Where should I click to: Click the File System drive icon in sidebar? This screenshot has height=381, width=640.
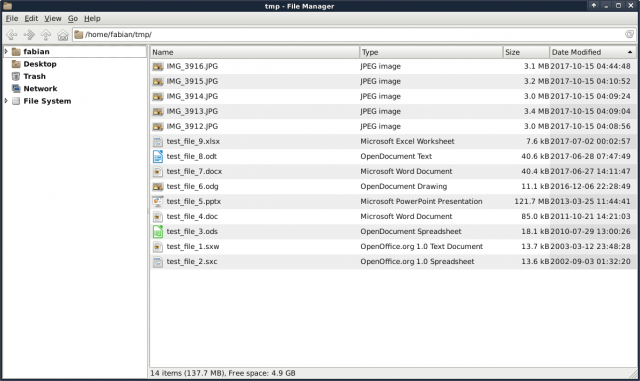coord(16,101)
